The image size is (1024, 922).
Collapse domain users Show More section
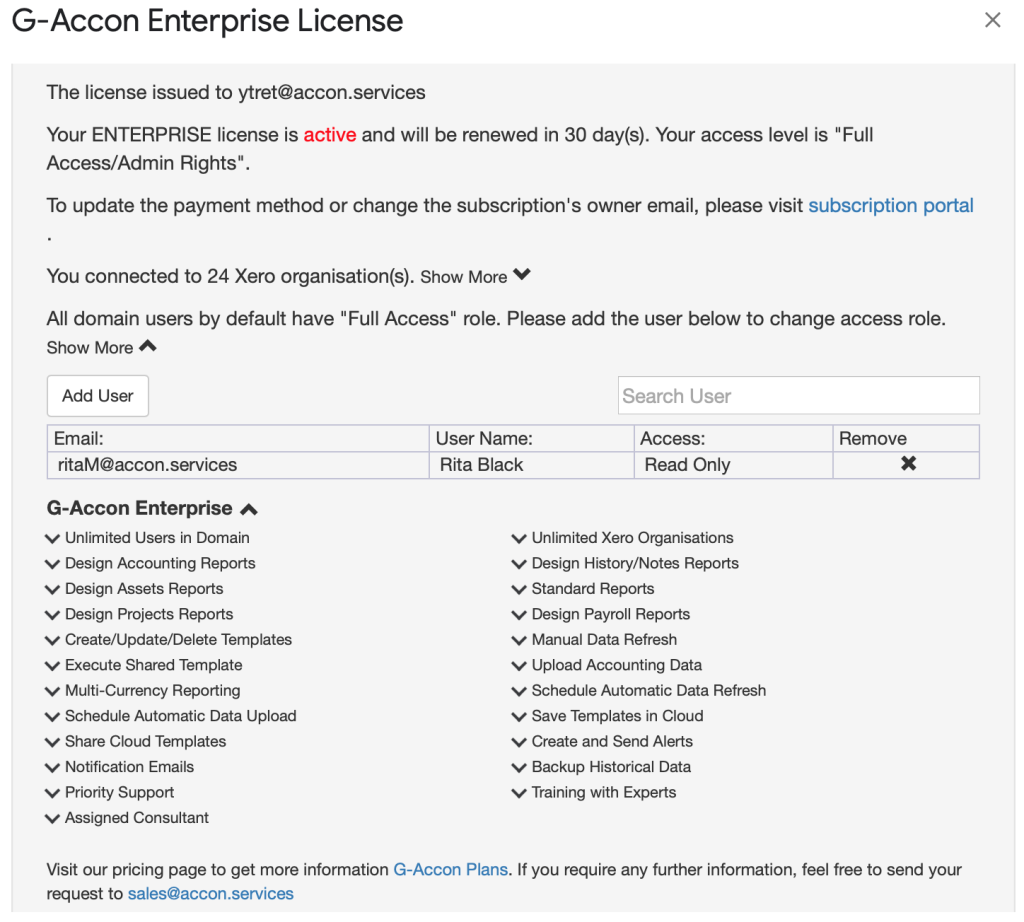click(x=148, y=346)
